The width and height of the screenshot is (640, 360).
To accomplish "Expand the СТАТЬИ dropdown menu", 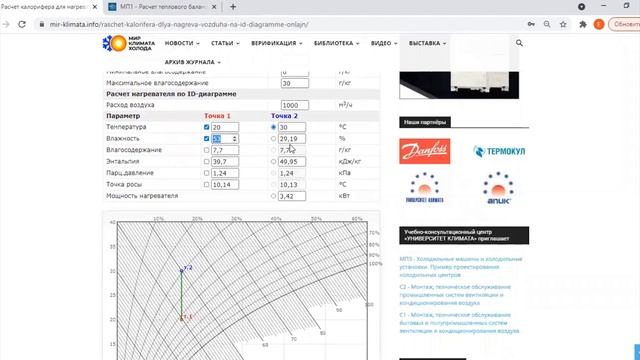I will (225, 43).
